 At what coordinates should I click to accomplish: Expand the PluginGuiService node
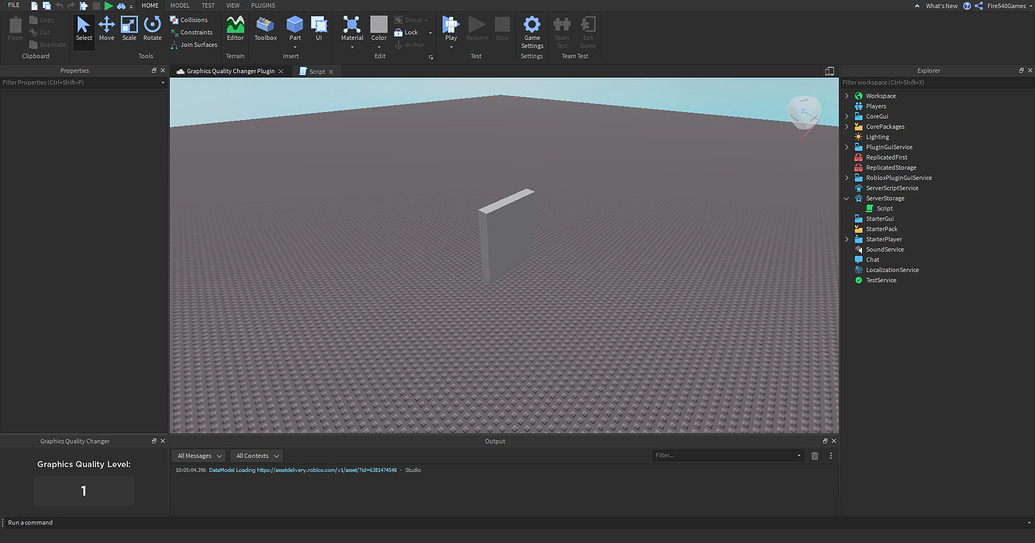[847, 147]
